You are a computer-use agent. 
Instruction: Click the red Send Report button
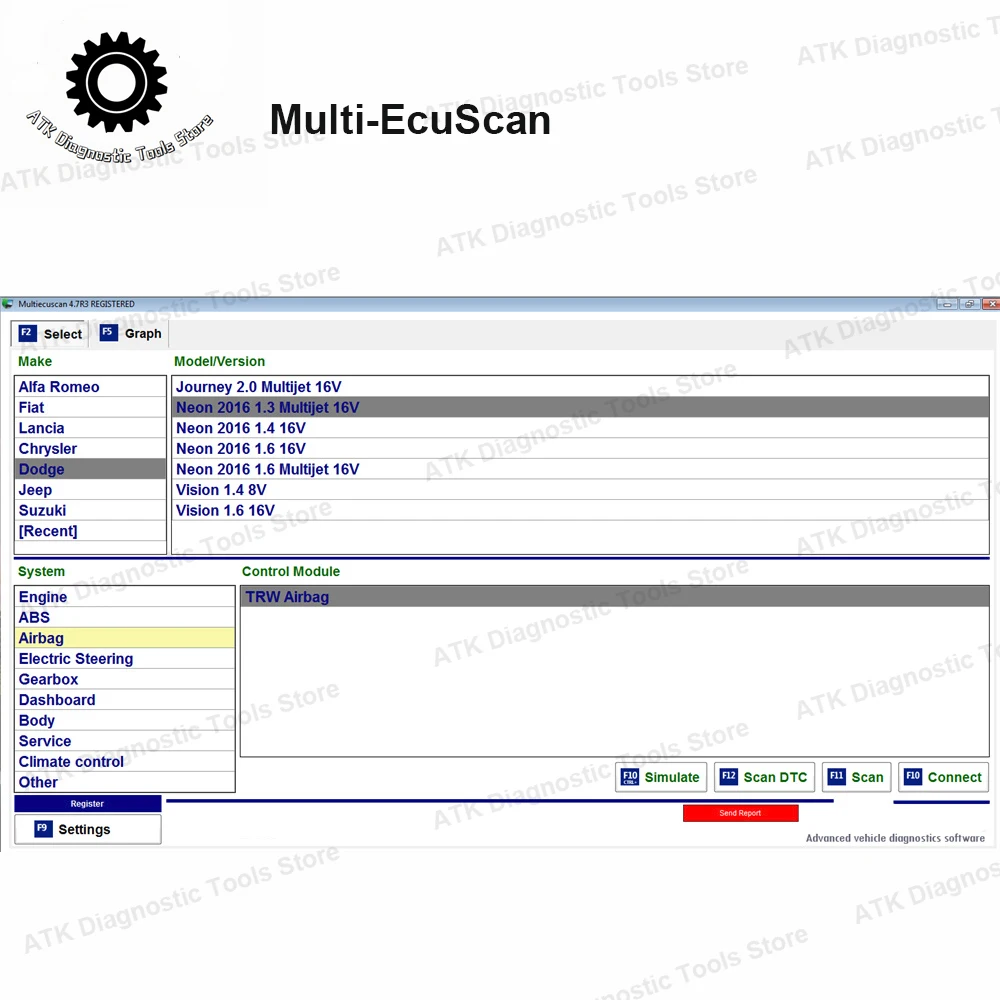point(740,813)
